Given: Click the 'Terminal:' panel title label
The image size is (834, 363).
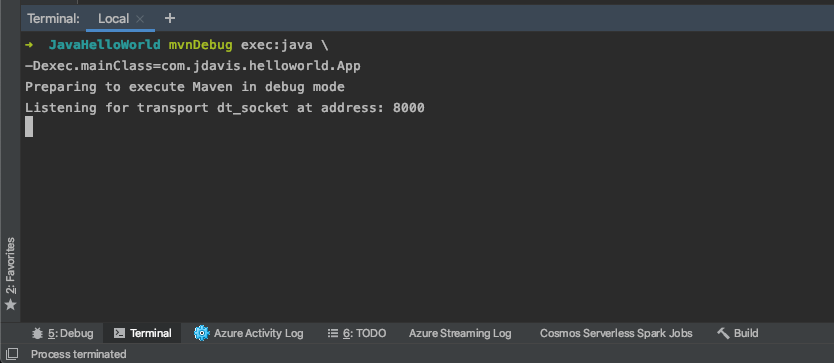Looking at the screenshot, I should tap(53, 19).
